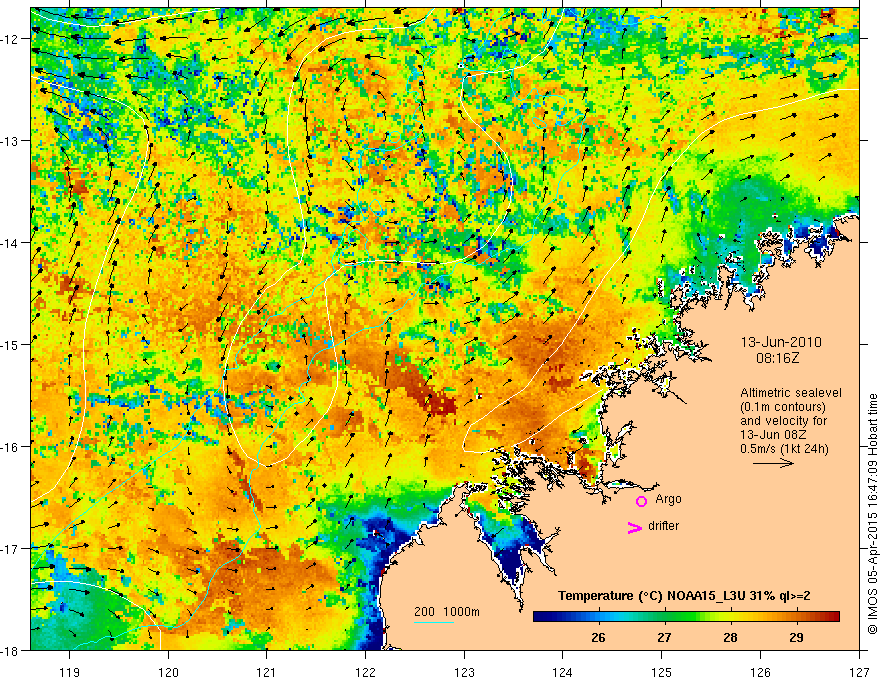Click the magenta drifter arrow legend symbol
Image resolution: width=880 pixels, height=680 pixels.
pos(634,527)
